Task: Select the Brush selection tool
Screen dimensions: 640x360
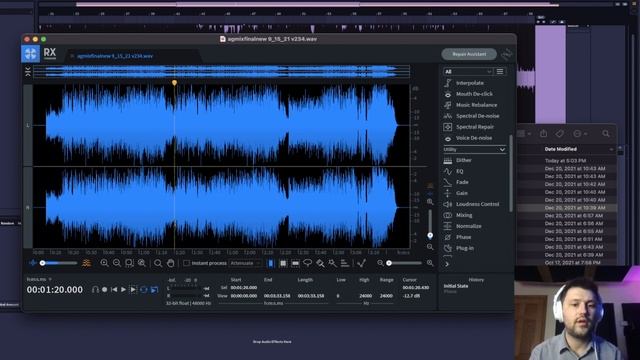Action: click(x=320, y=263)
